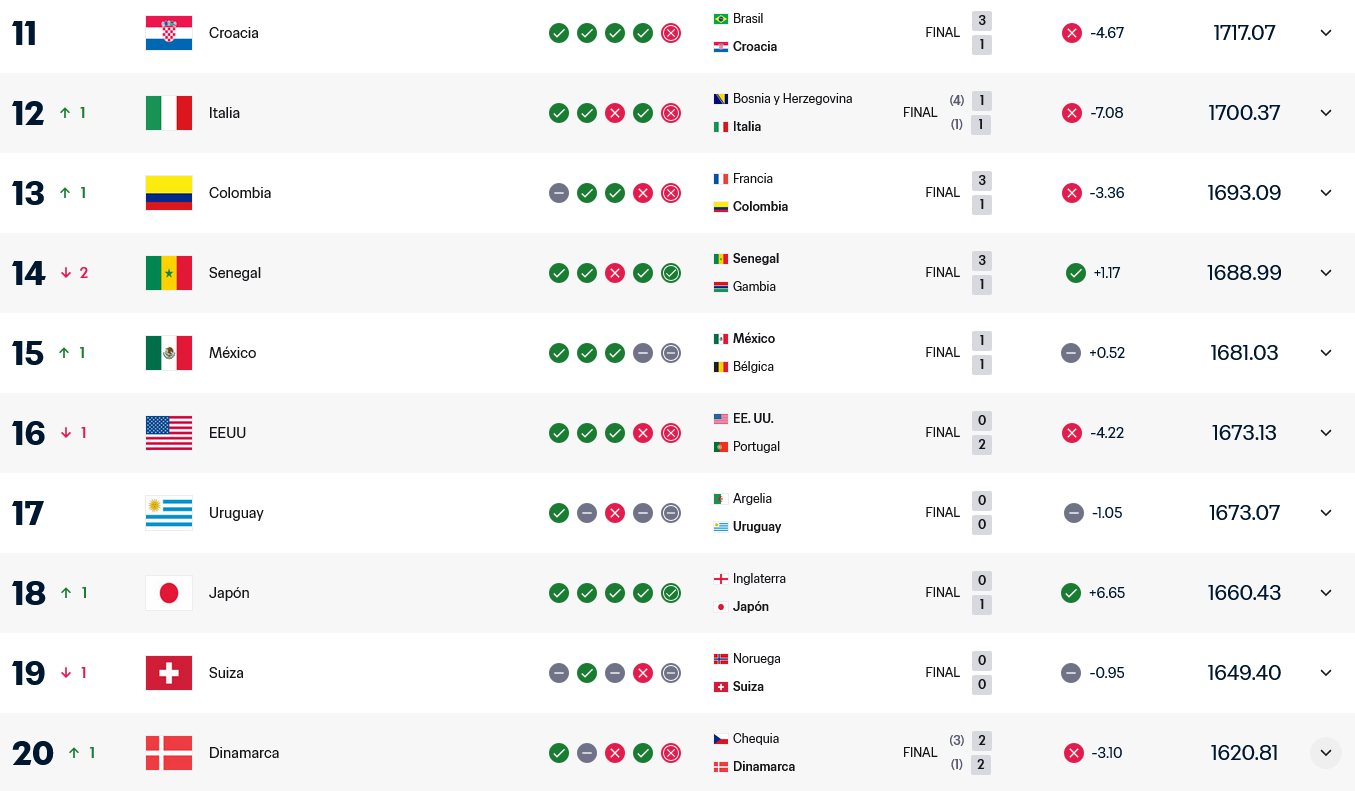Click the Inglaterra opponent name
Viewport: 1355px width, 791px height.
tap(759, 579)
